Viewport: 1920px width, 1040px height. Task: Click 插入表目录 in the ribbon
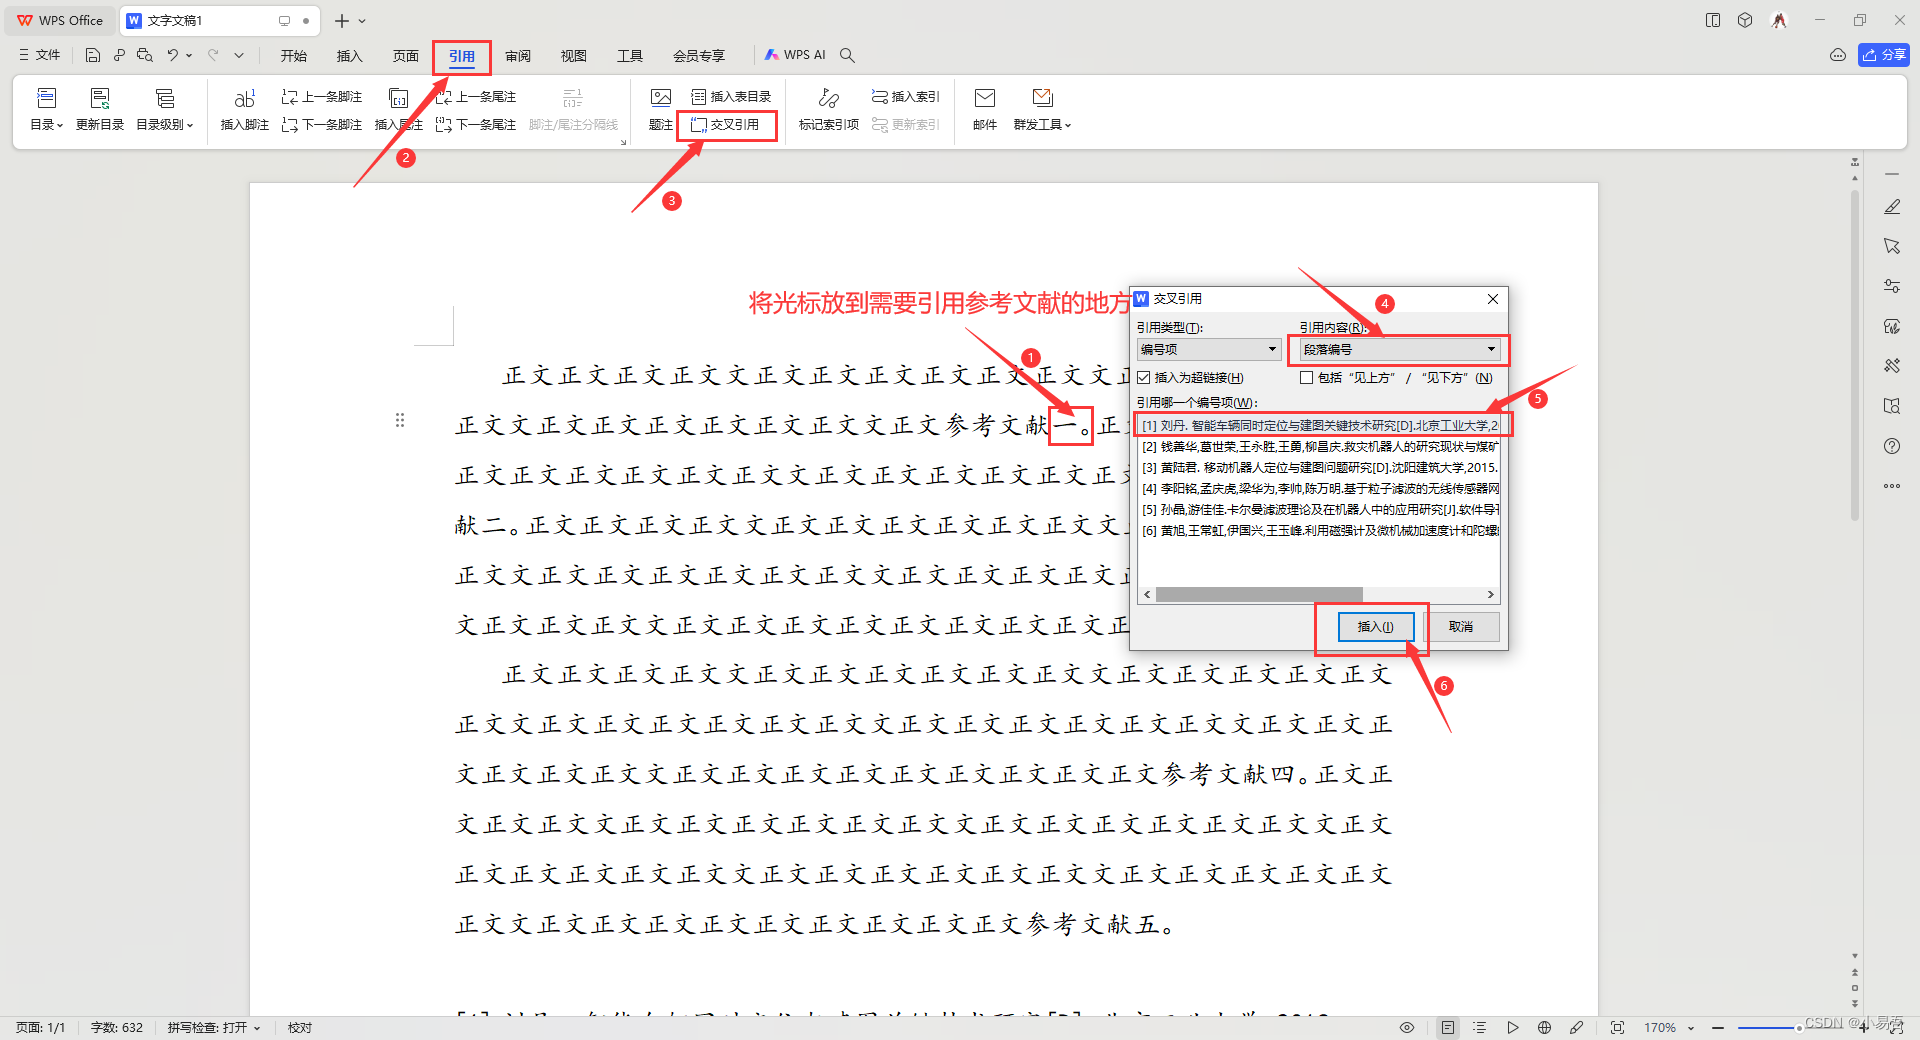click(x=731, y=97)
